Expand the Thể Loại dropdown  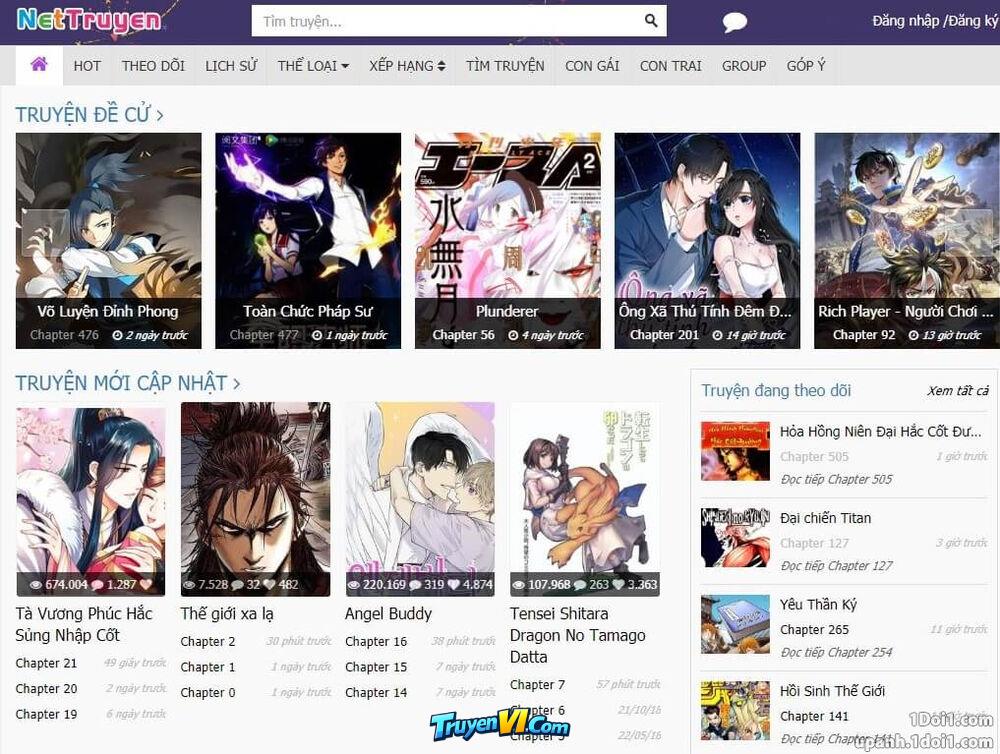pos(313,66)
